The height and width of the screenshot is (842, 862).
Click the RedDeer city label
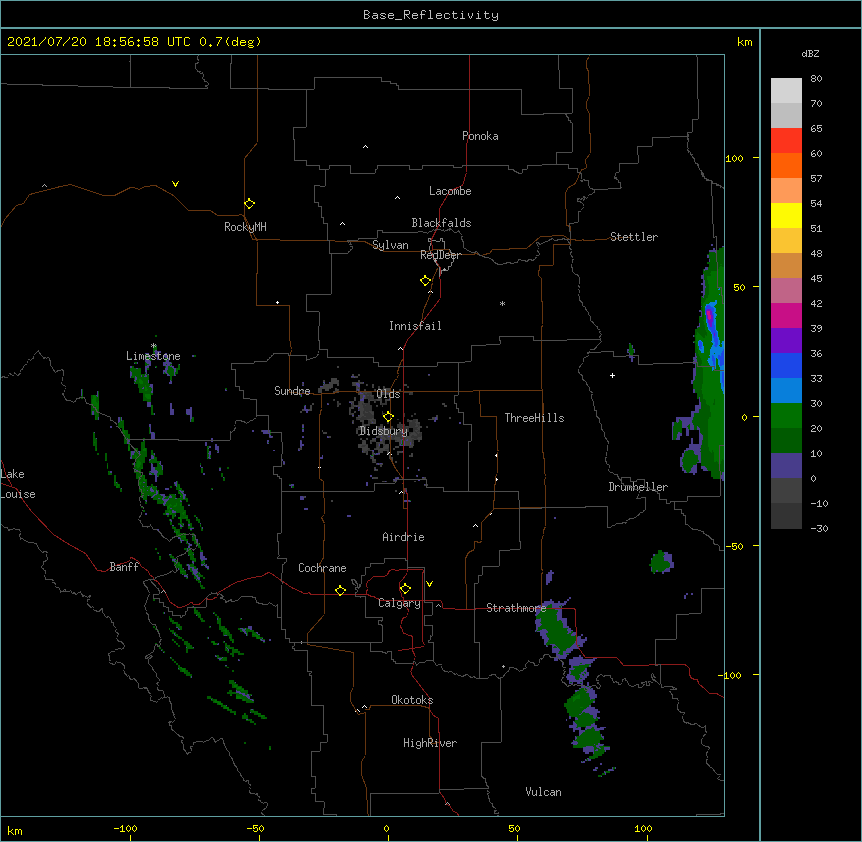point(440,255)
